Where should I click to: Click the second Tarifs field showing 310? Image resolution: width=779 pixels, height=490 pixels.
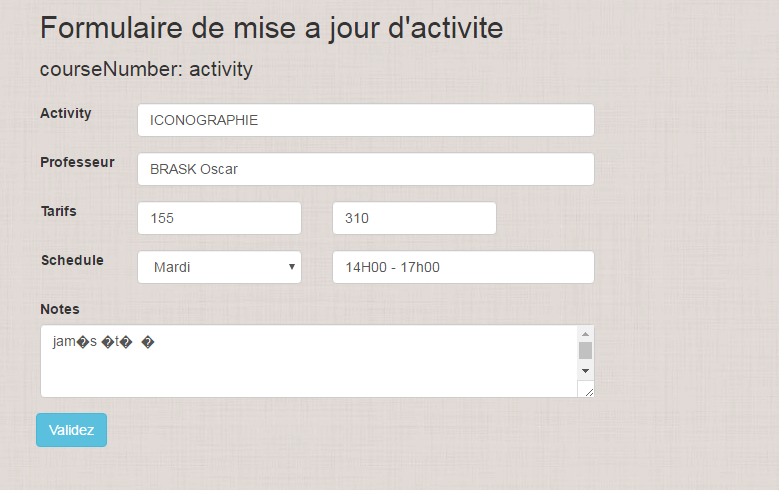point(414,218)
